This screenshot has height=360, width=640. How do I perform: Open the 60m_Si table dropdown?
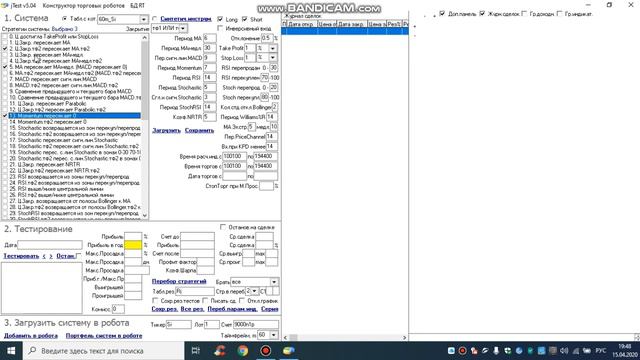143,19
